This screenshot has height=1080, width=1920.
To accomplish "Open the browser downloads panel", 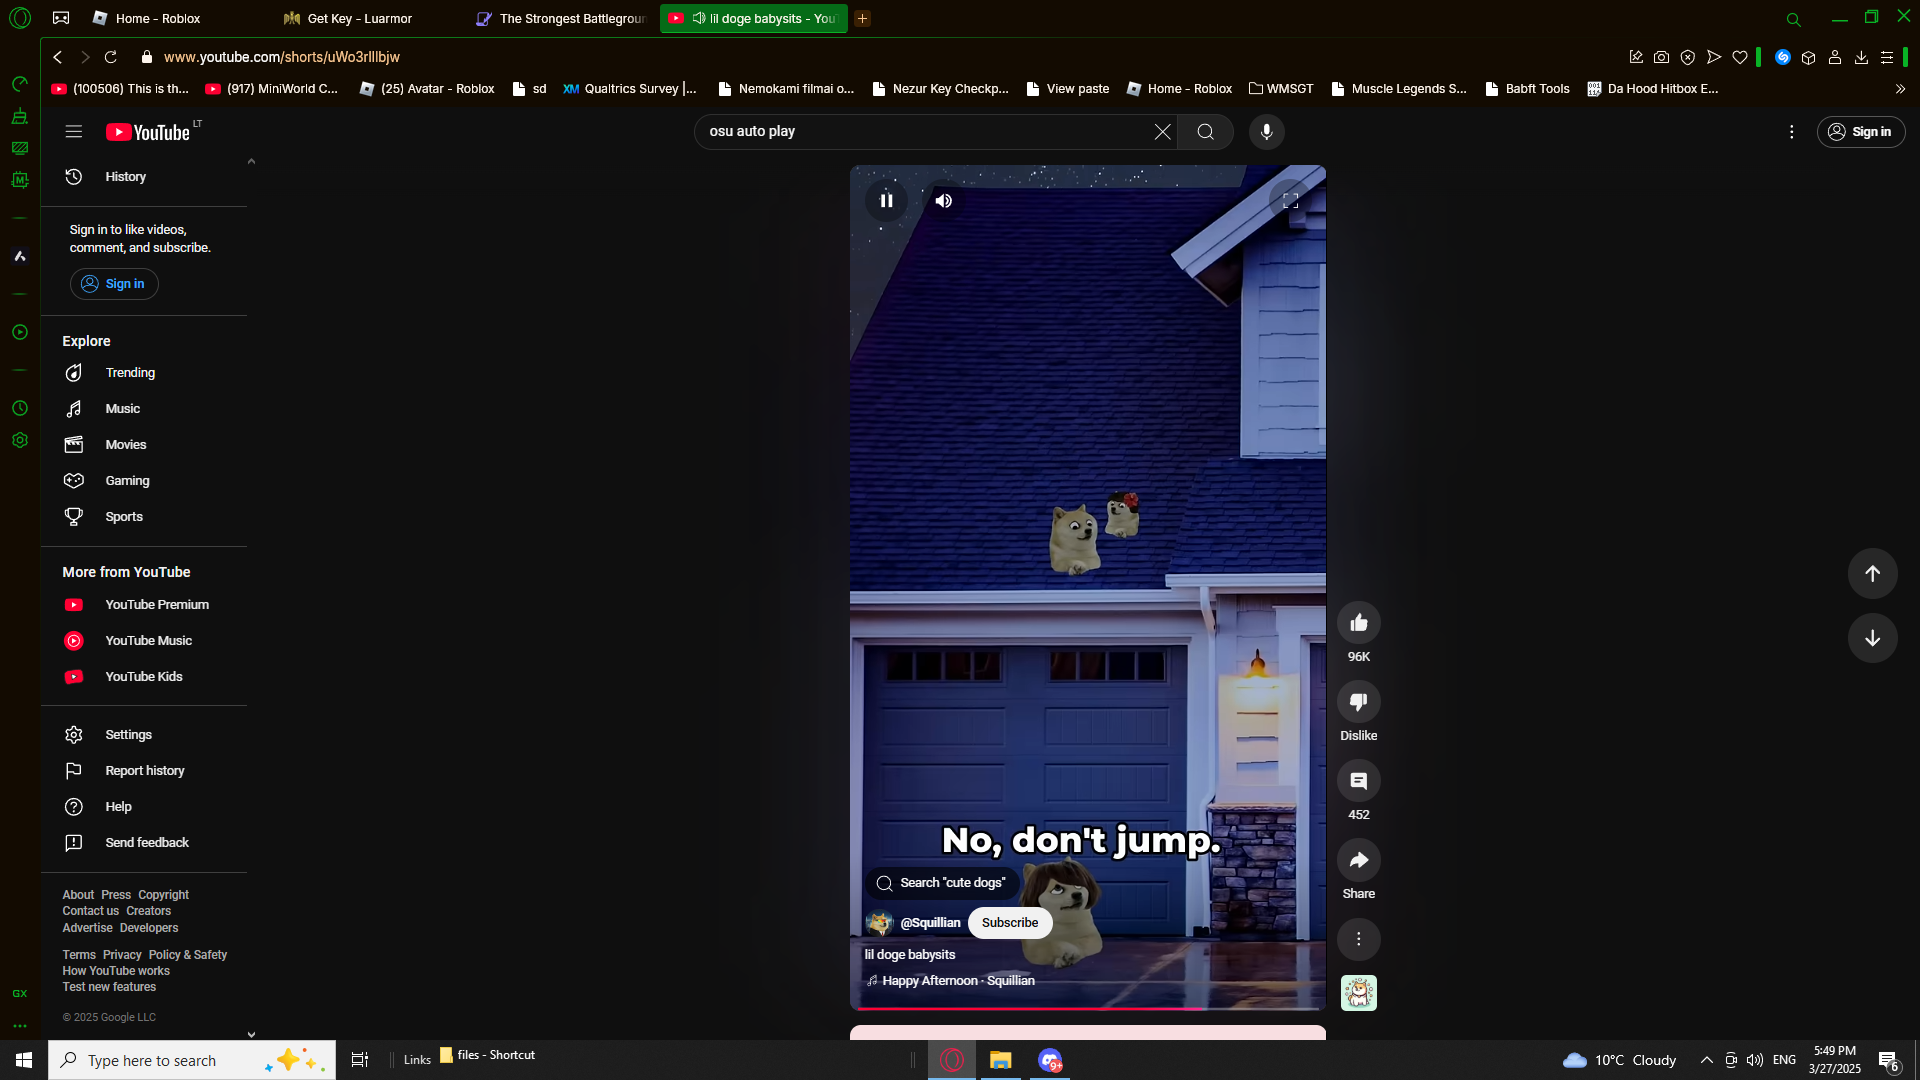I will (x=1861, y=58).
